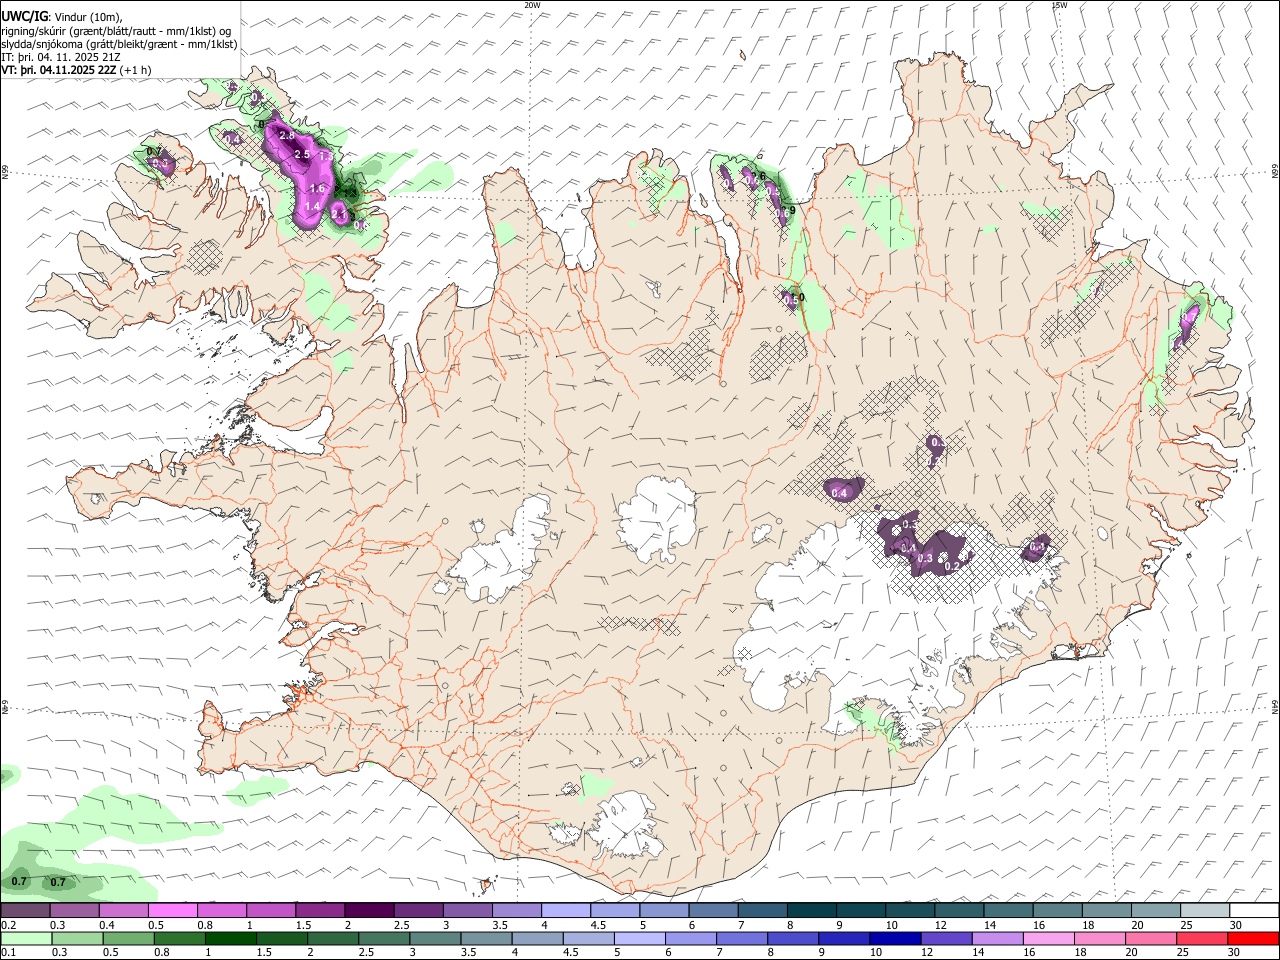Select the 'IT: þri. 04. 11. 2025 21Z' line
This screenshot has height=960, width=1280.
[x=61, y=57]
